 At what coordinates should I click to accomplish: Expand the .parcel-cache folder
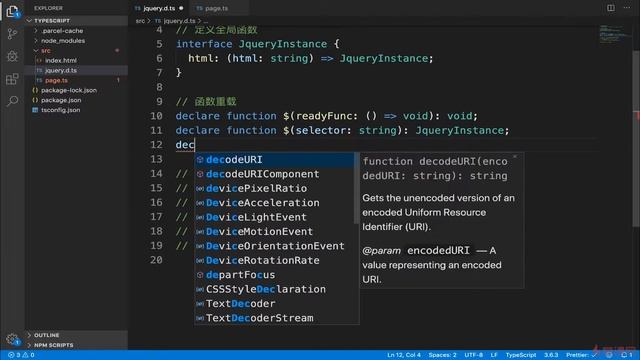pyautogui.click(x=61, y=31)
